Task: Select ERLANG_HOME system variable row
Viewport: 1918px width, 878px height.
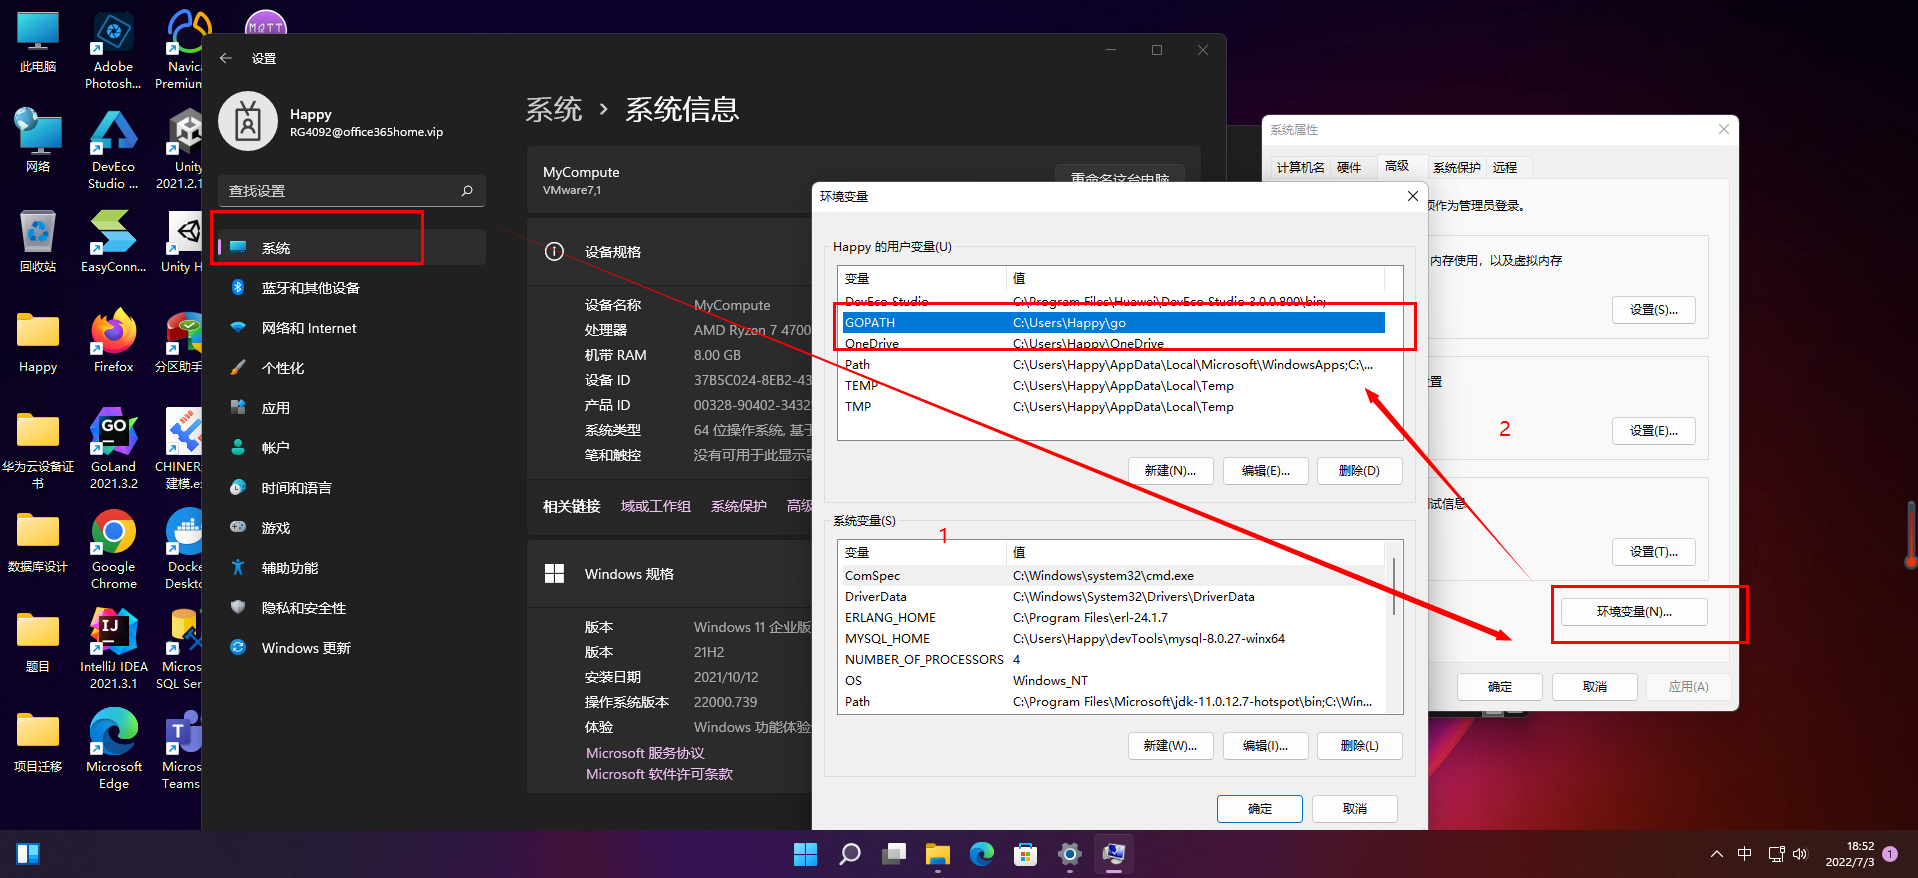Action: (x=1113, y=617)
